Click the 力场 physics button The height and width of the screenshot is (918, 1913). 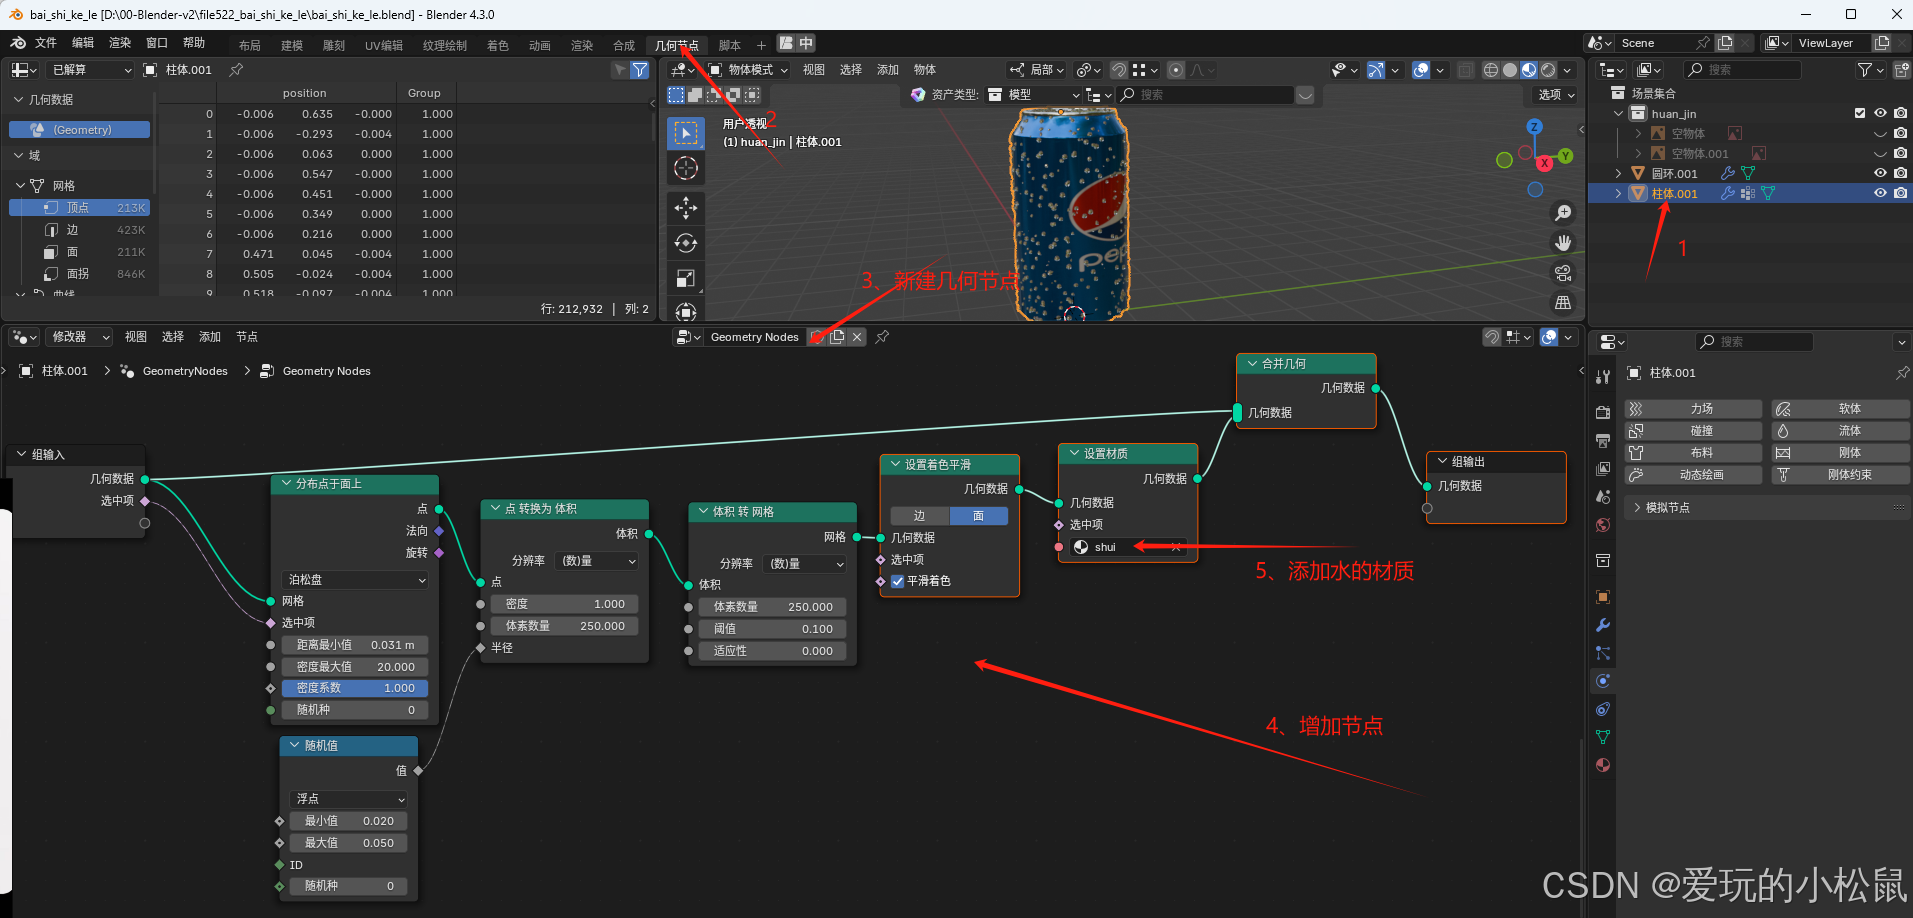coord(1693,409)
